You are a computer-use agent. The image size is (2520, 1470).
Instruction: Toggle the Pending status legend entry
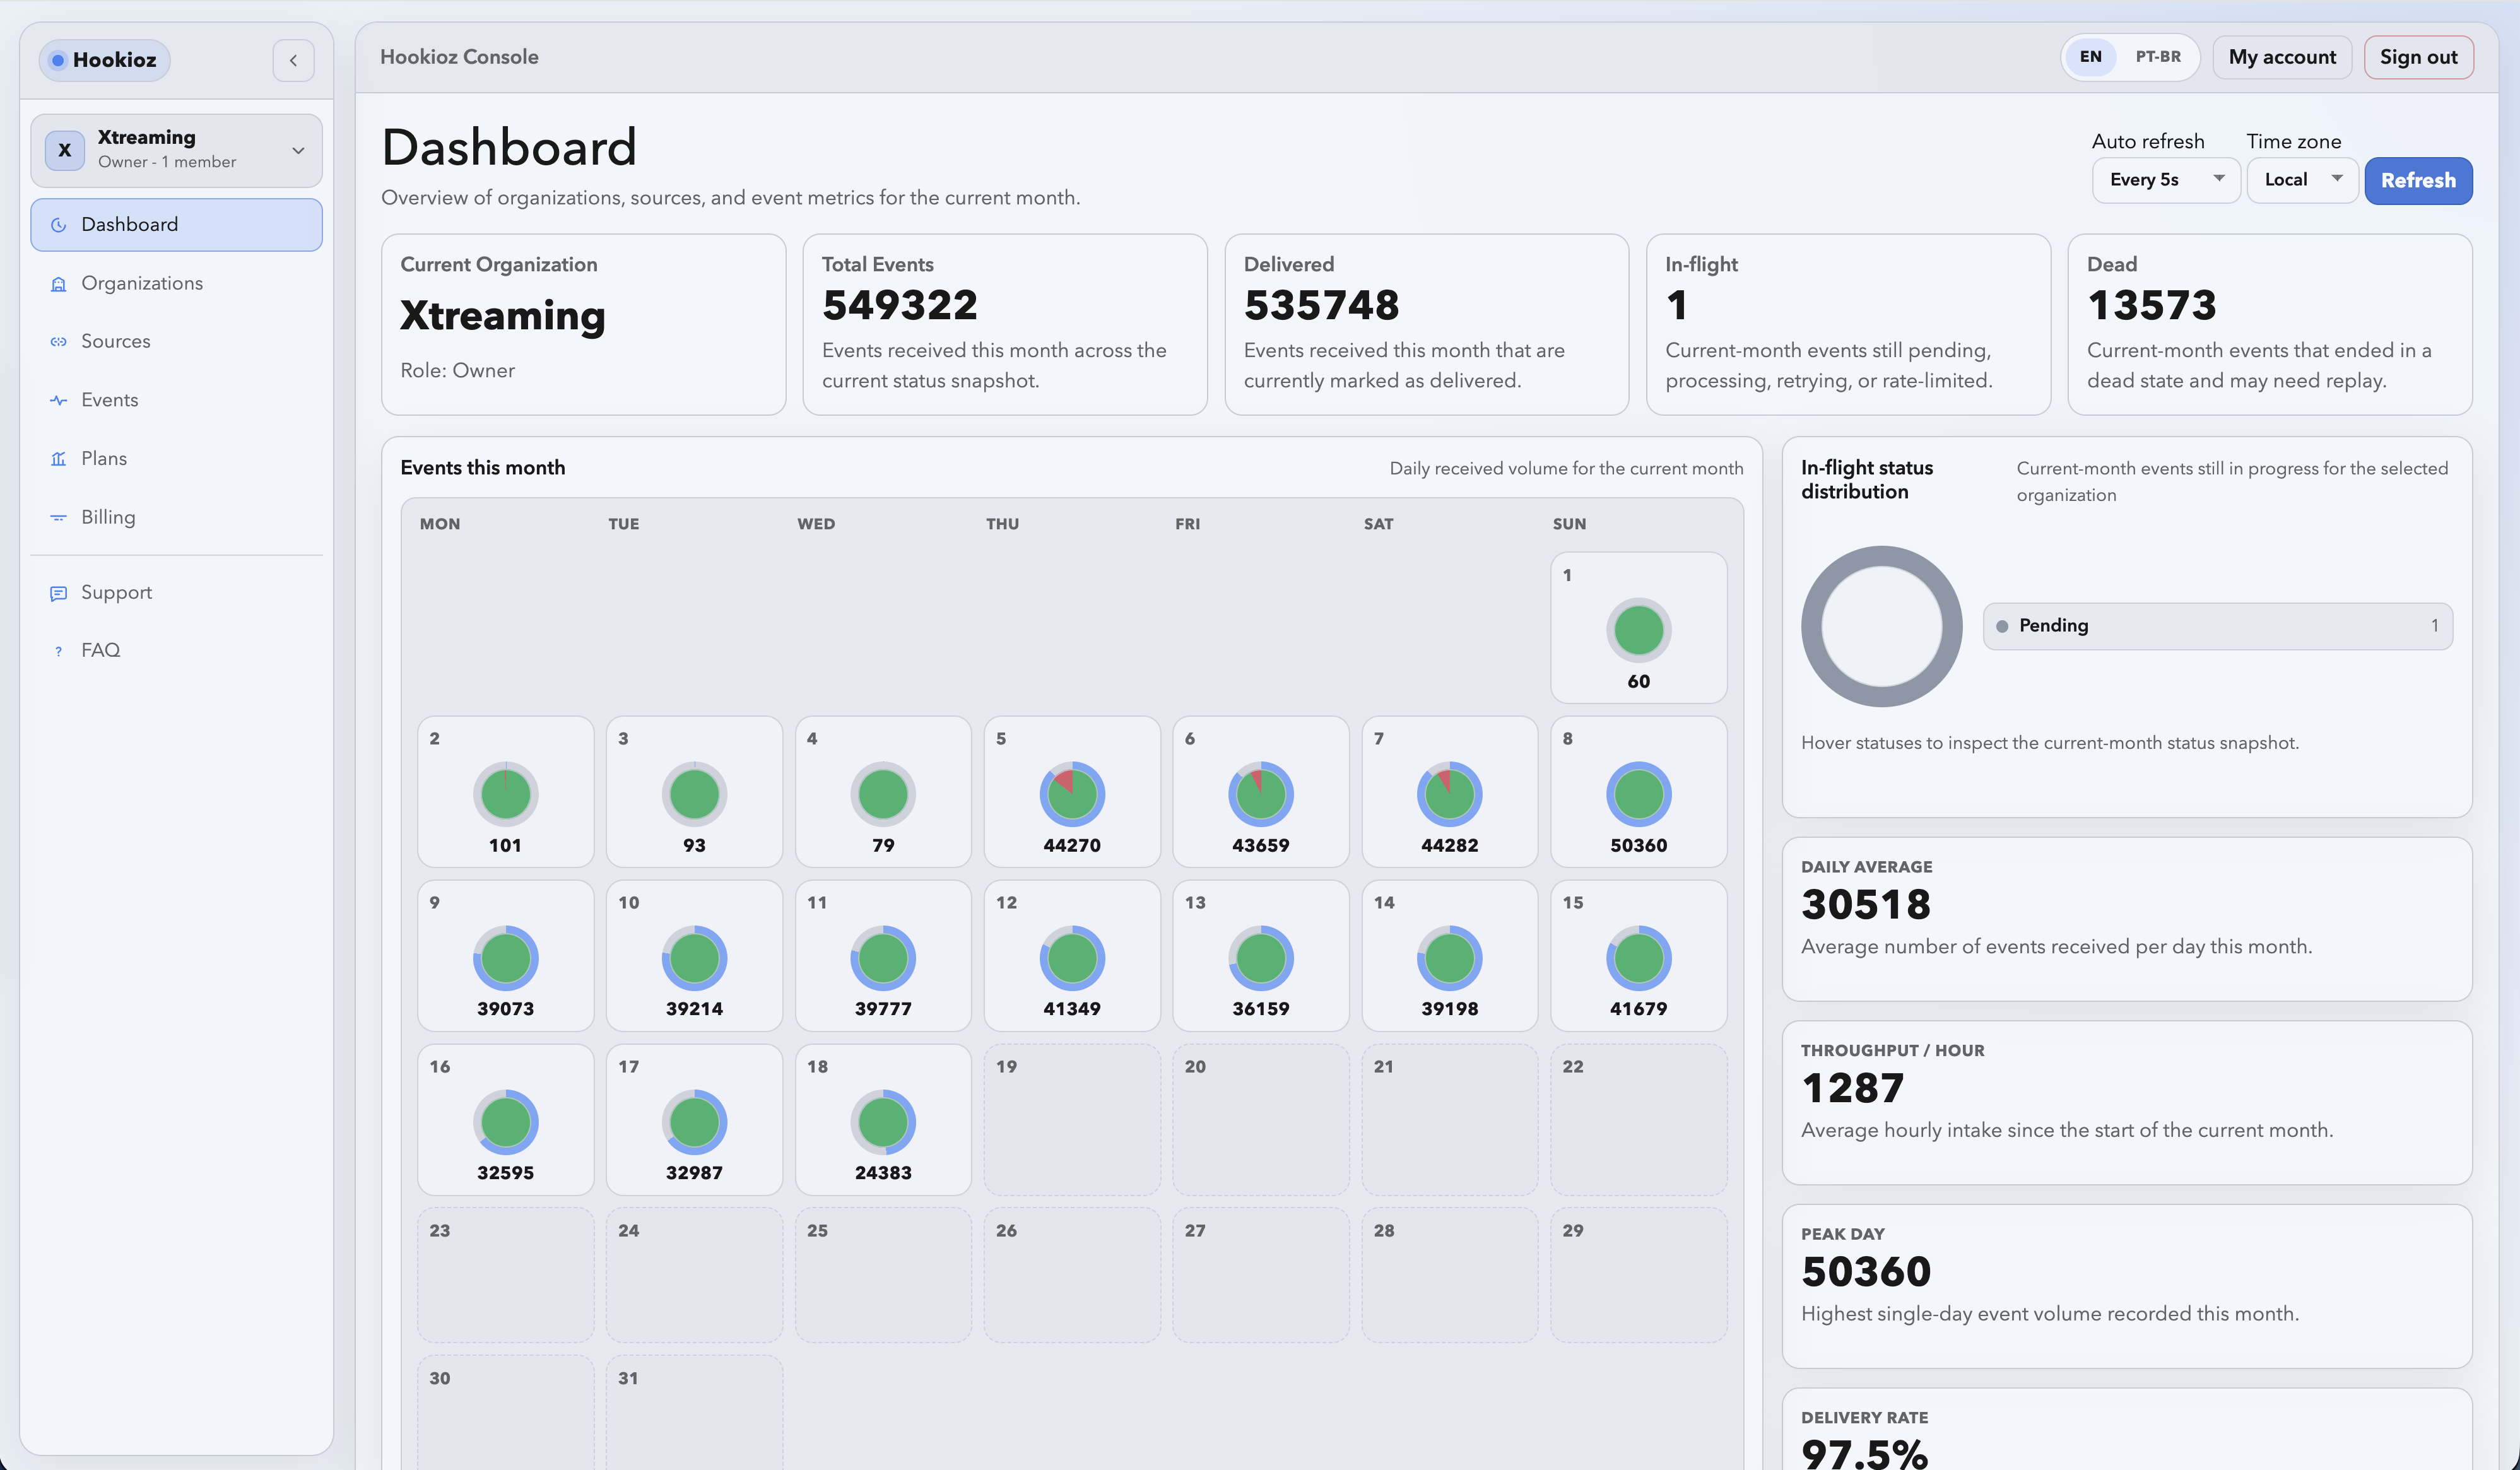click(2217, 626)
